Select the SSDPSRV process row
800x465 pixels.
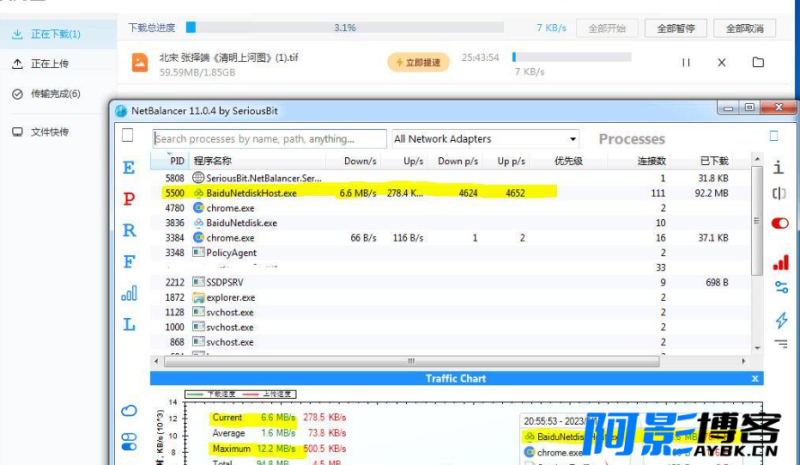(451, 282)
